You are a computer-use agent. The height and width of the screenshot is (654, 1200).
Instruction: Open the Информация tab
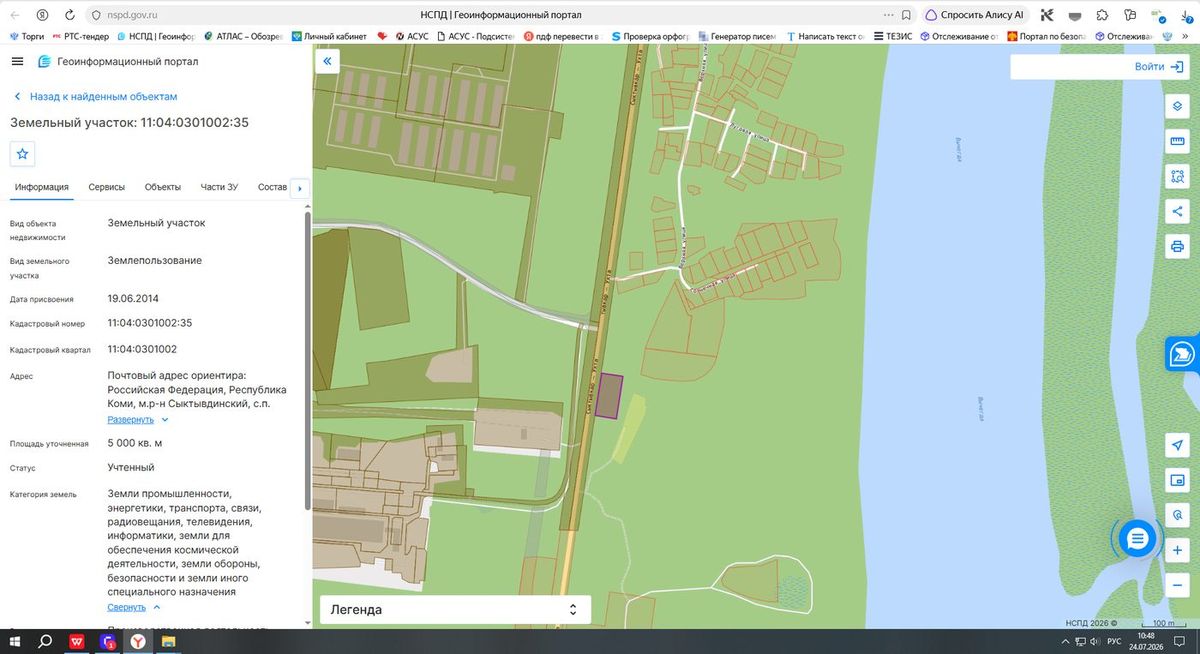pos(42,187)
